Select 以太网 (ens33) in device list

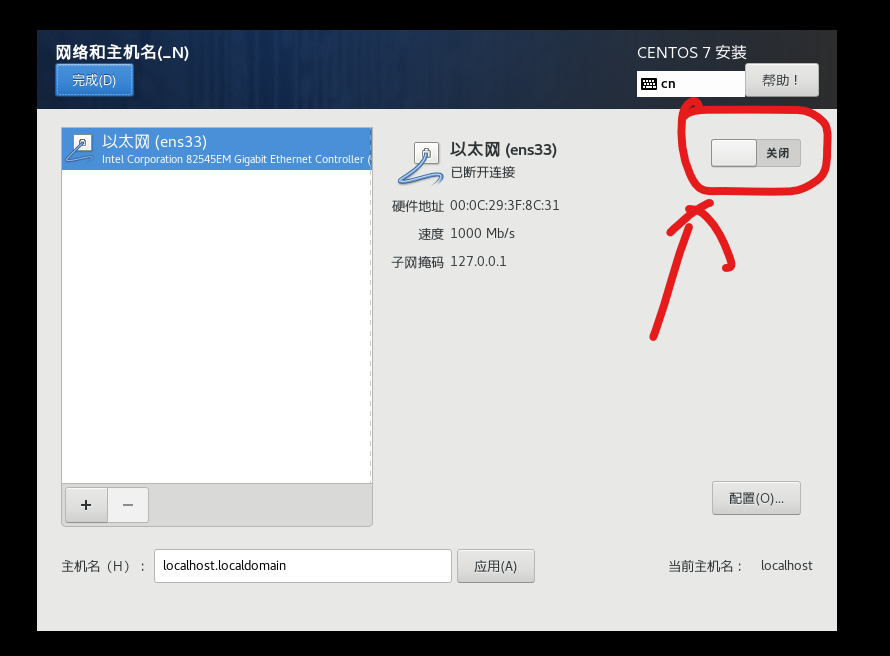click(216, 149)
